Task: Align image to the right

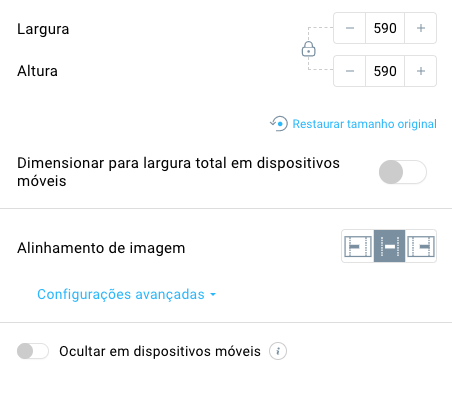Action: click(x=421, y=246)
